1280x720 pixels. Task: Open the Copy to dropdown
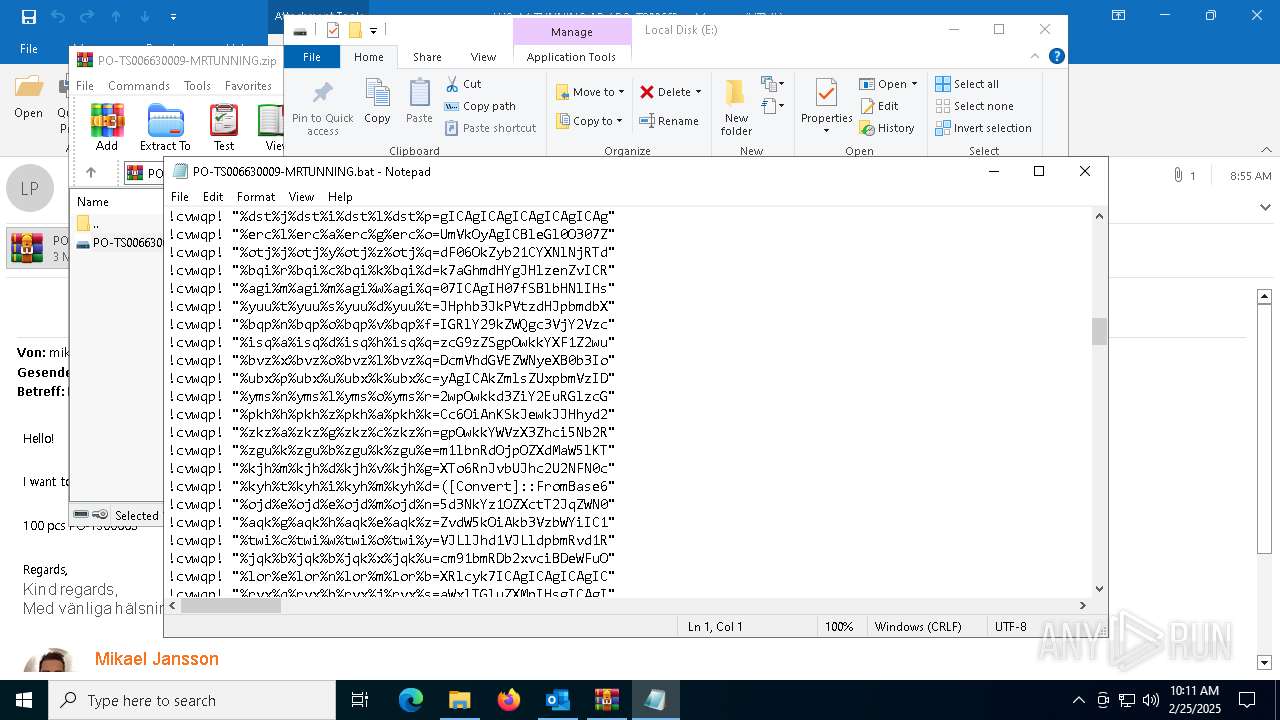(588, 121)
